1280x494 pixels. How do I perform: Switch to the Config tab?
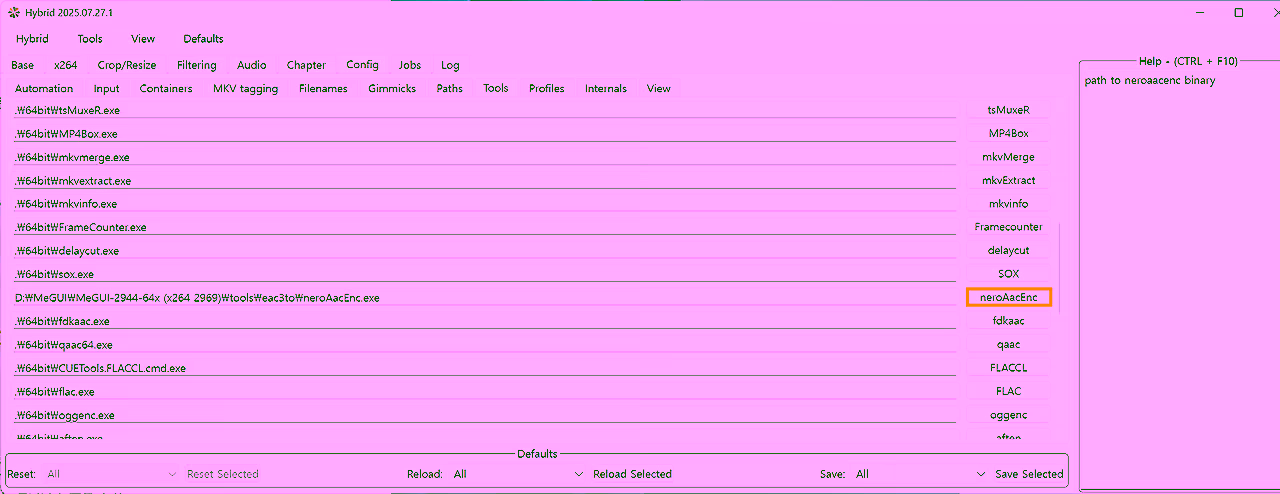tap(362, 65)
